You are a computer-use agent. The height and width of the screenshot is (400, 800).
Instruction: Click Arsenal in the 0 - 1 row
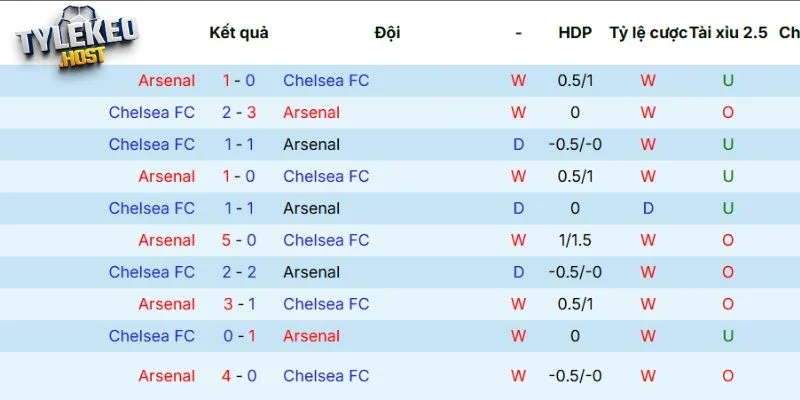311,336
